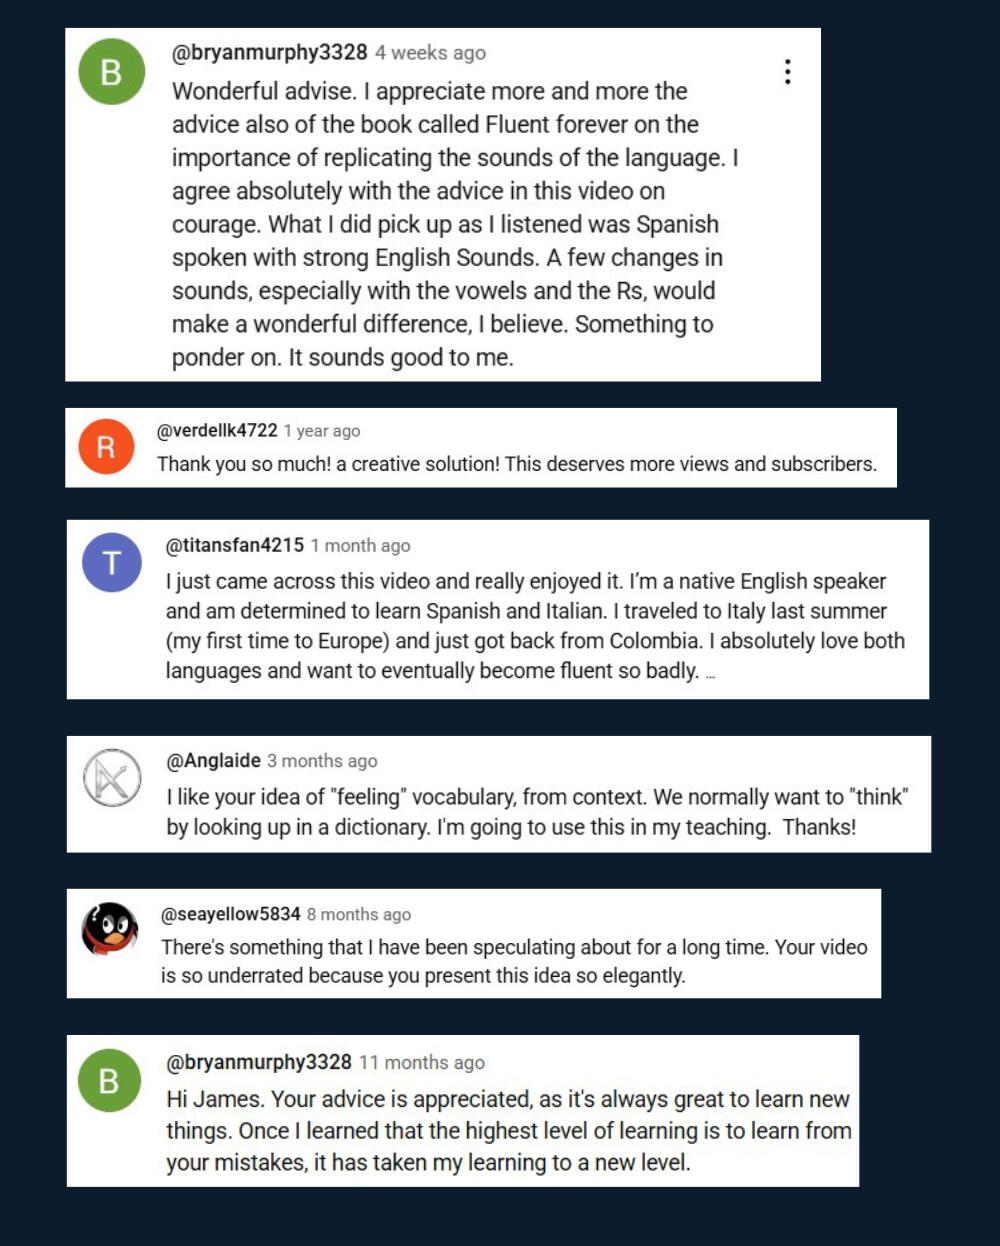Image resolution: width=1000 pixels, height=1246 pixels.
Task: Open the penguin avatar of seayellow5834
Action: 110,929
